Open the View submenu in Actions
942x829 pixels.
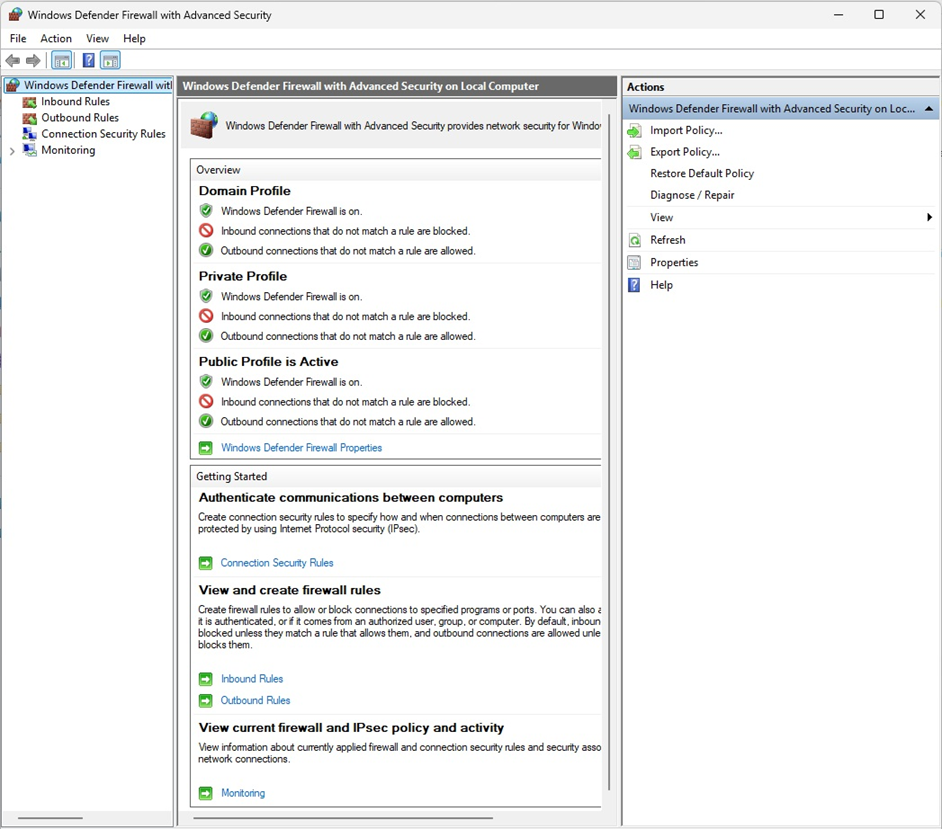click(x=661, y=216)
